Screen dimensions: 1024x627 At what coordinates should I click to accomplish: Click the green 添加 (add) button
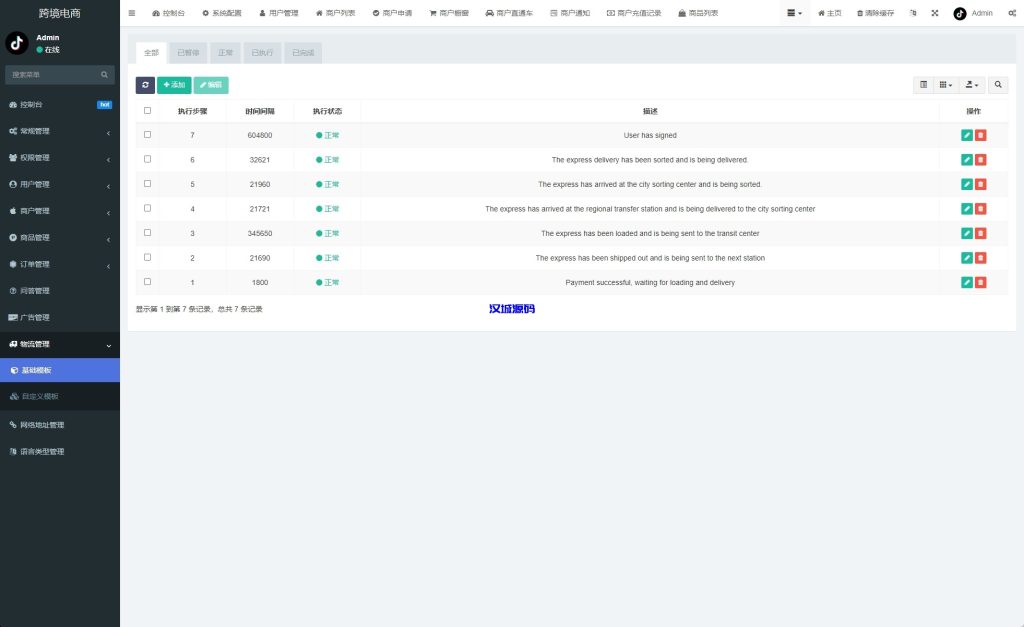[174, 85]
